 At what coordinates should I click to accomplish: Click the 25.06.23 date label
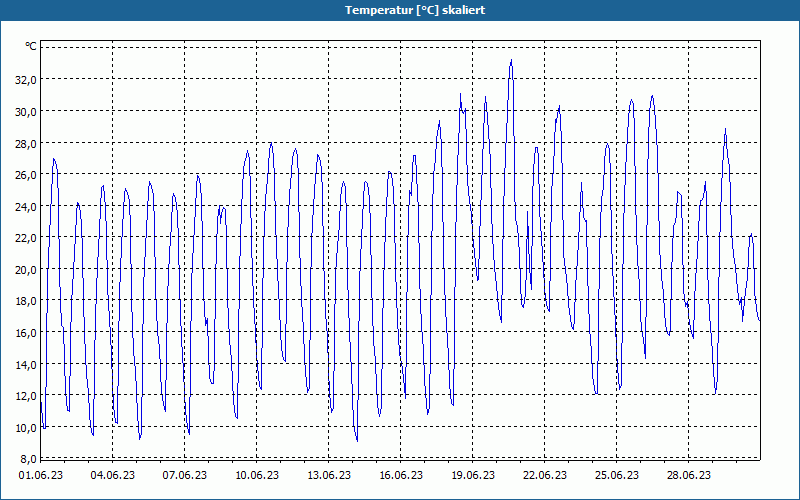pos(616,476)
